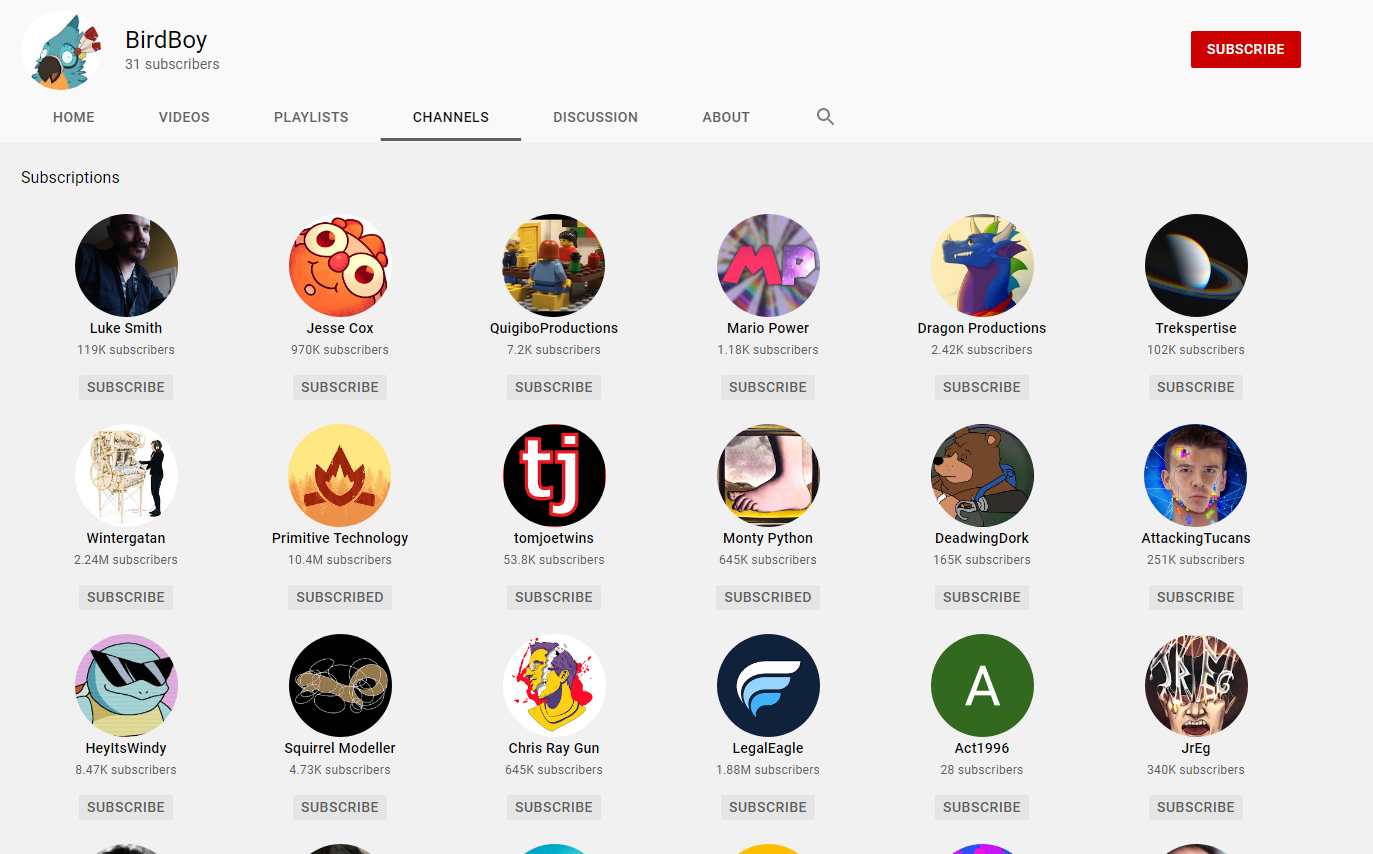Open the Luke Smith channel name link
Viewport: 1373px width, 854px height.
pos(126,328)
